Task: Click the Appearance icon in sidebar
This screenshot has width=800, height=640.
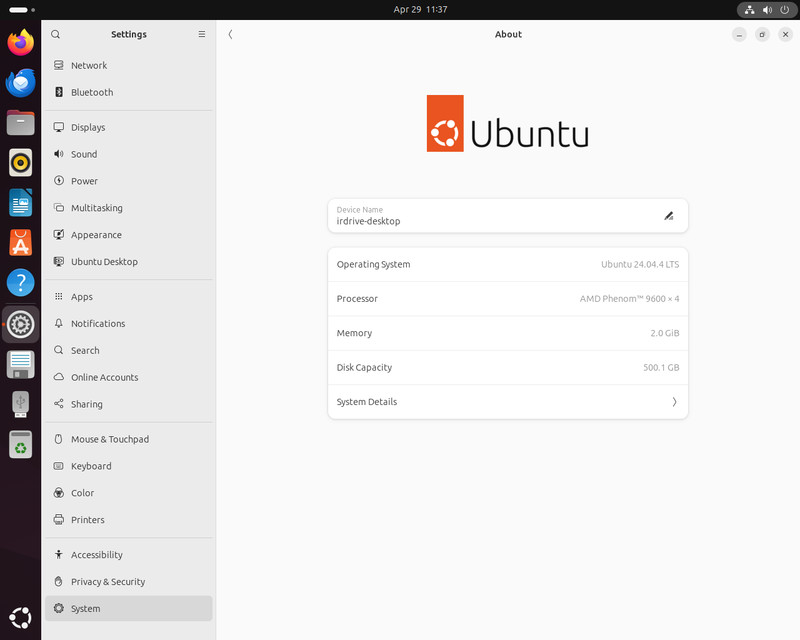Action: (59, 234)
